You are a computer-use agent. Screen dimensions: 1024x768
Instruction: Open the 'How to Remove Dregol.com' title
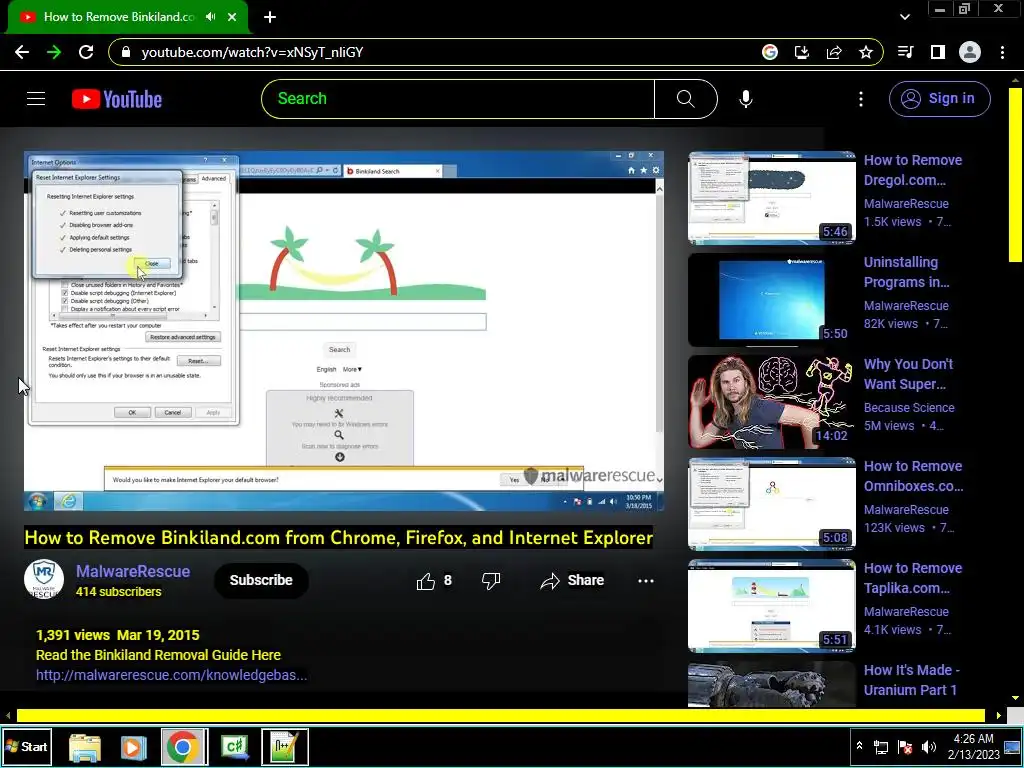click(x=913, y=170)
